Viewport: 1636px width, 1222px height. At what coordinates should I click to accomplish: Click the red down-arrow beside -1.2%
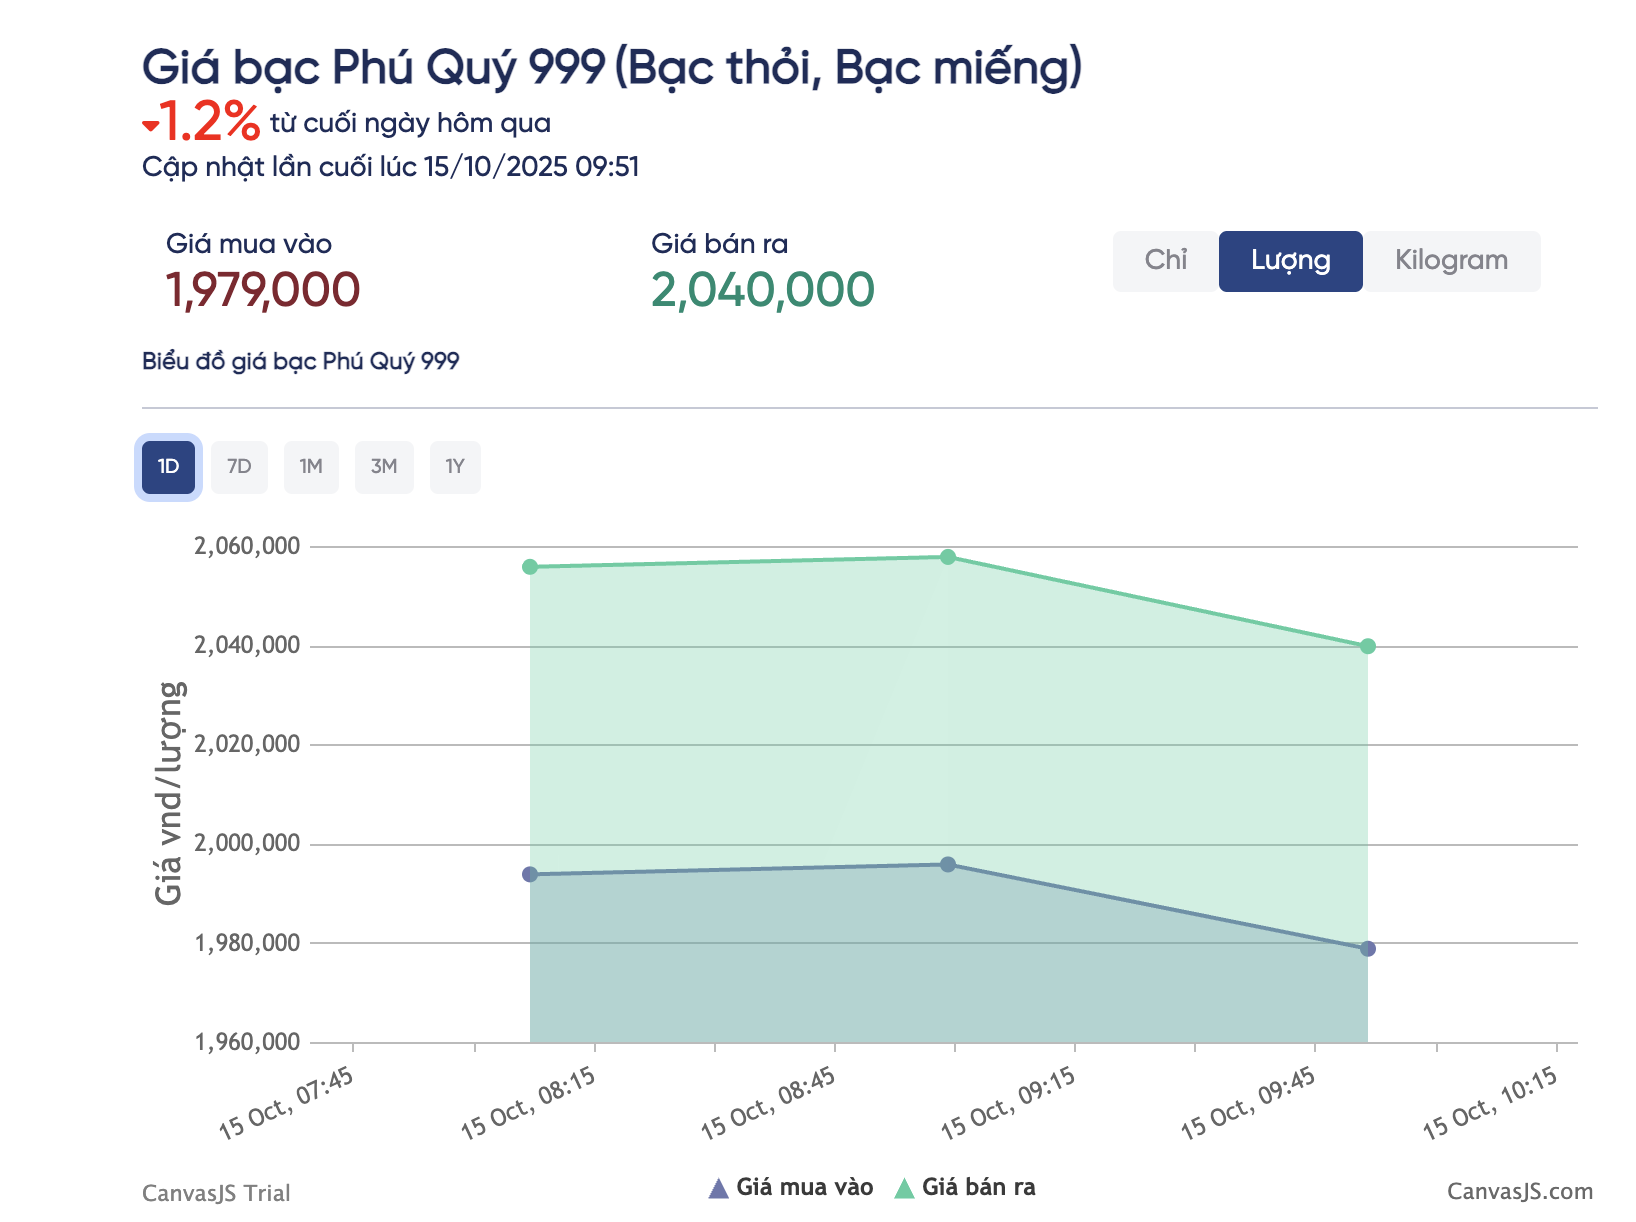coord(150,126)
